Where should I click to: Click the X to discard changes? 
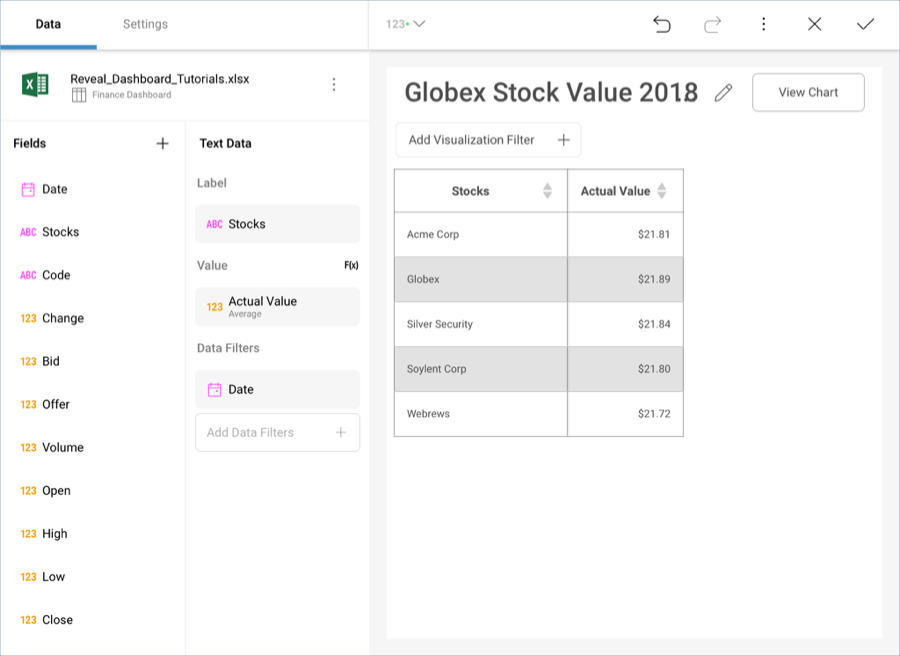coord(814,24)
